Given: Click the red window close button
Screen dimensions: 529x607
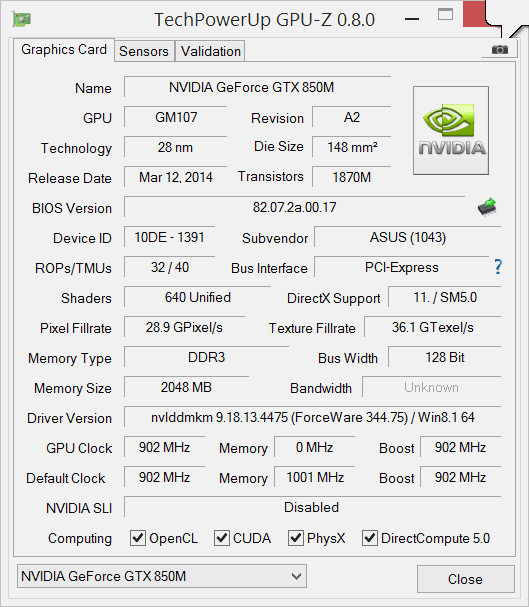Looking at the screenshot, I should (474, 14).
